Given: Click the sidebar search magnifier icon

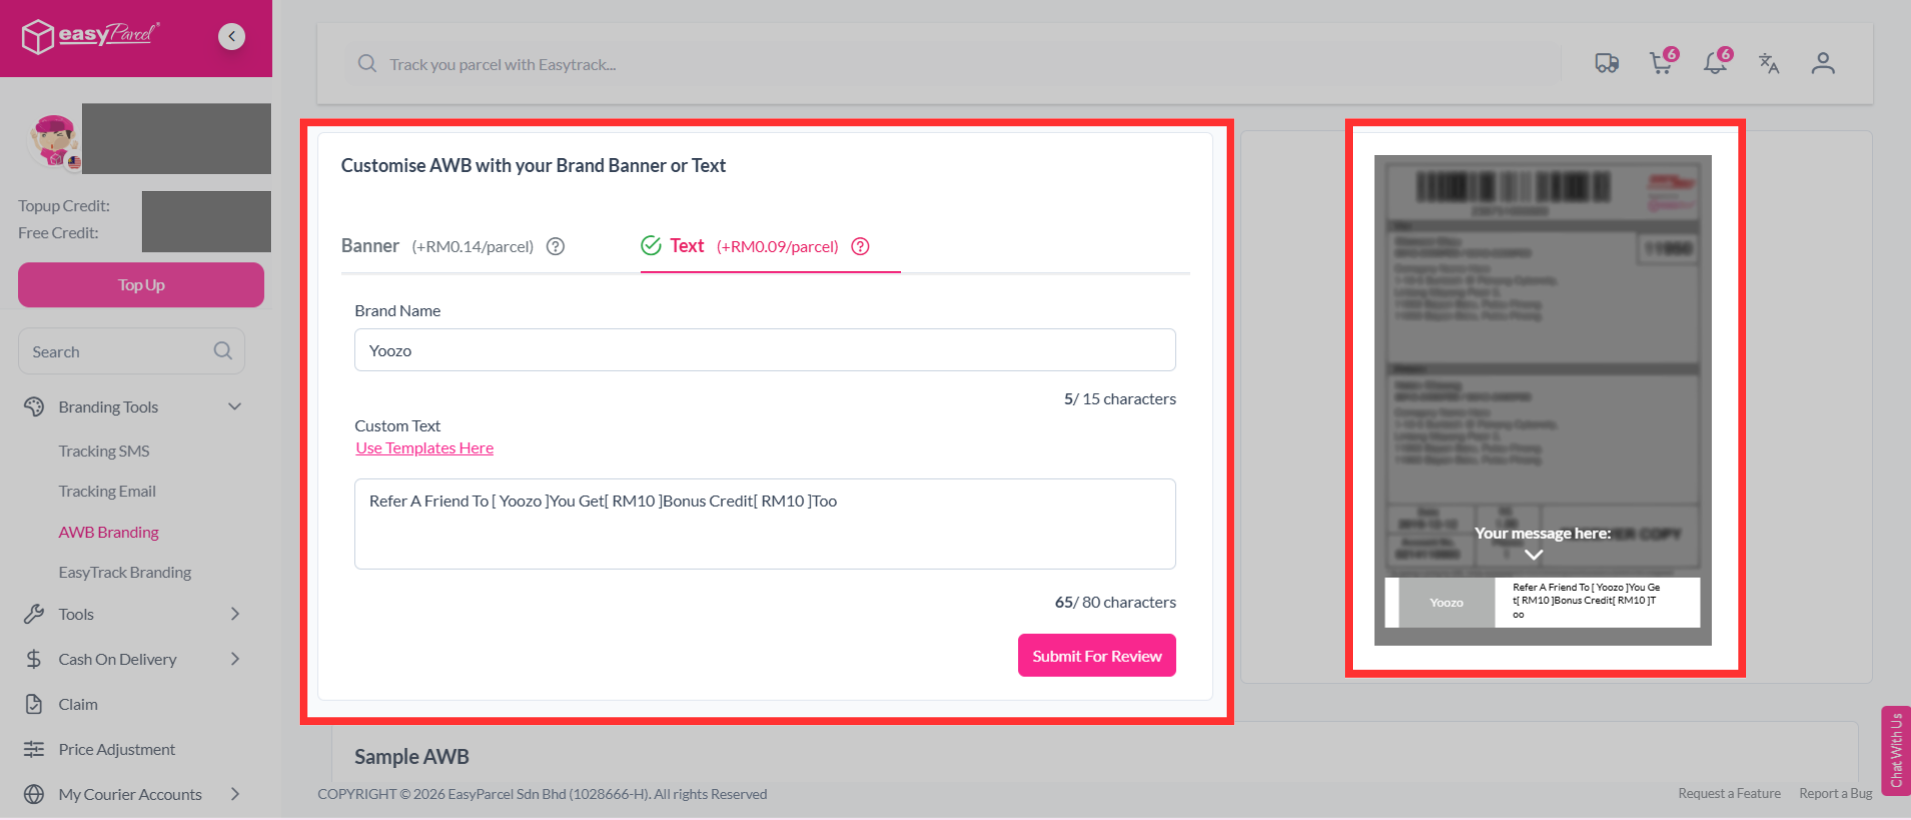Looking at the screenshot, I should pyautogui.click(x=223, y=351).
